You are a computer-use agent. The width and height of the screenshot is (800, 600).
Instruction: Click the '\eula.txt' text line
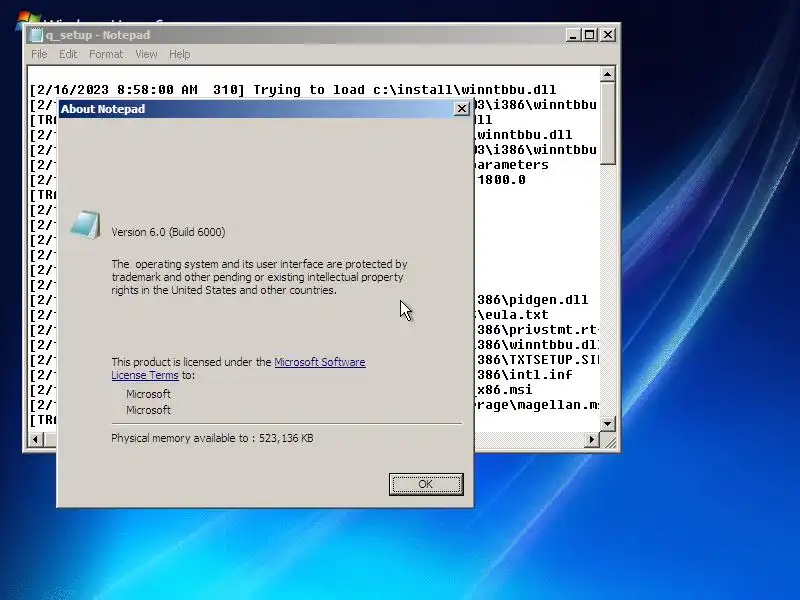click(x=512, y=315)
